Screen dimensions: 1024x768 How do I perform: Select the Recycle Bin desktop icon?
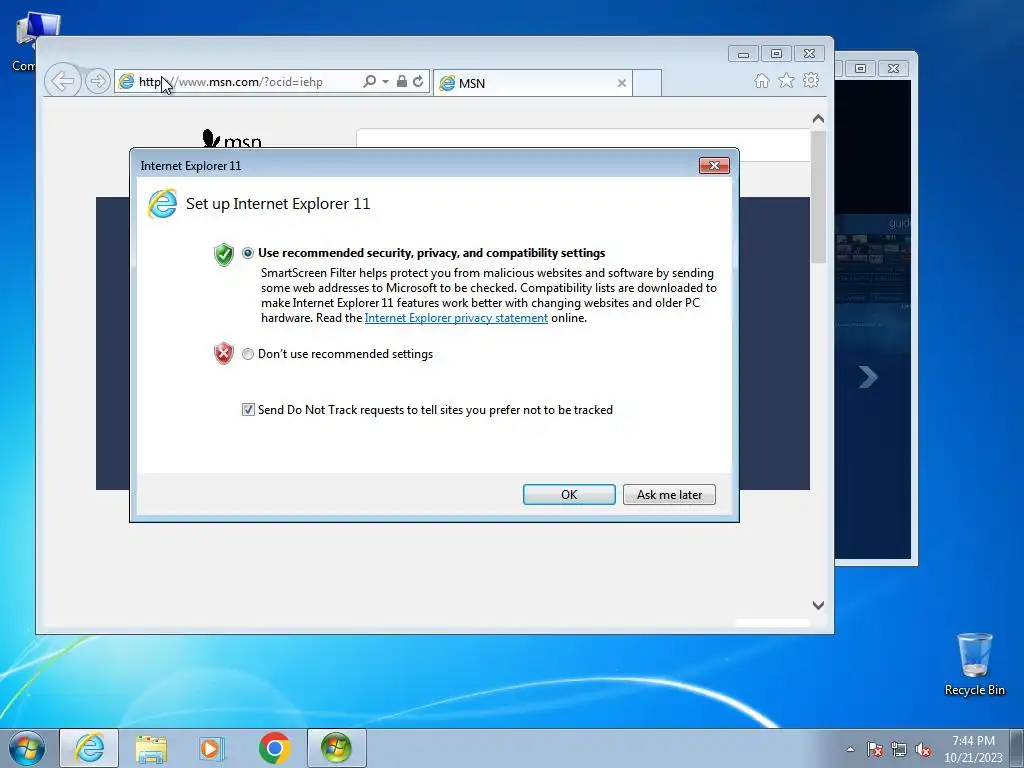coord(974,664)
